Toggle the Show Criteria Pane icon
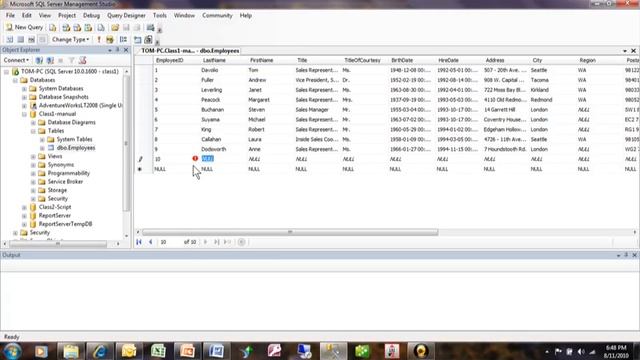The image size is (640, 360). click(20, 40)
